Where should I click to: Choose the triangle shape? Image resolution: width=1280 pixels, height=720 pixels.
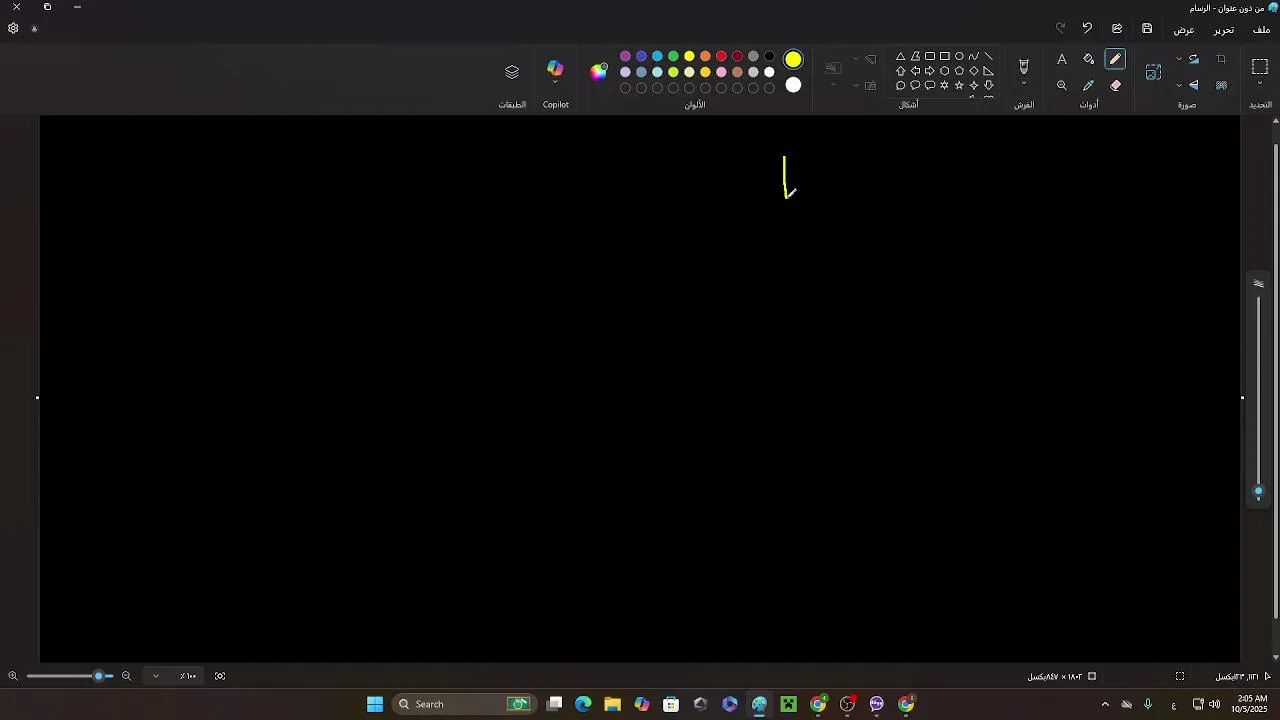click(901, 57)
